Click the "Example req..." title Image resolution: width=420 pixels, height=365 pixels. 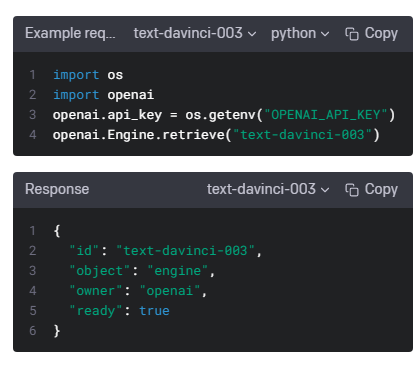(70, 33)
